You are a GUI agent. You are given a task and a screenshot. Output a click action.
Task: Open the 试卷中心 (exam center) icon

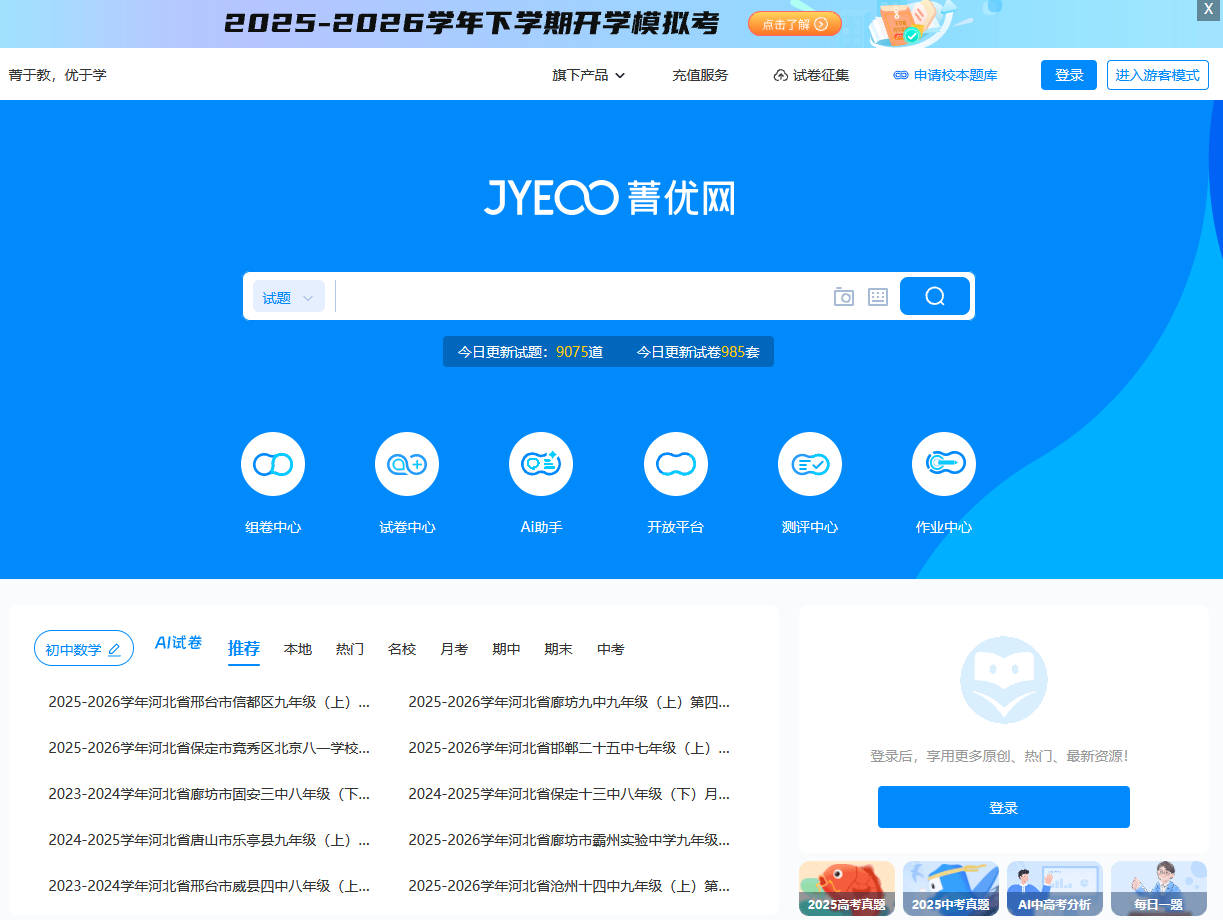tap(406, 463)
